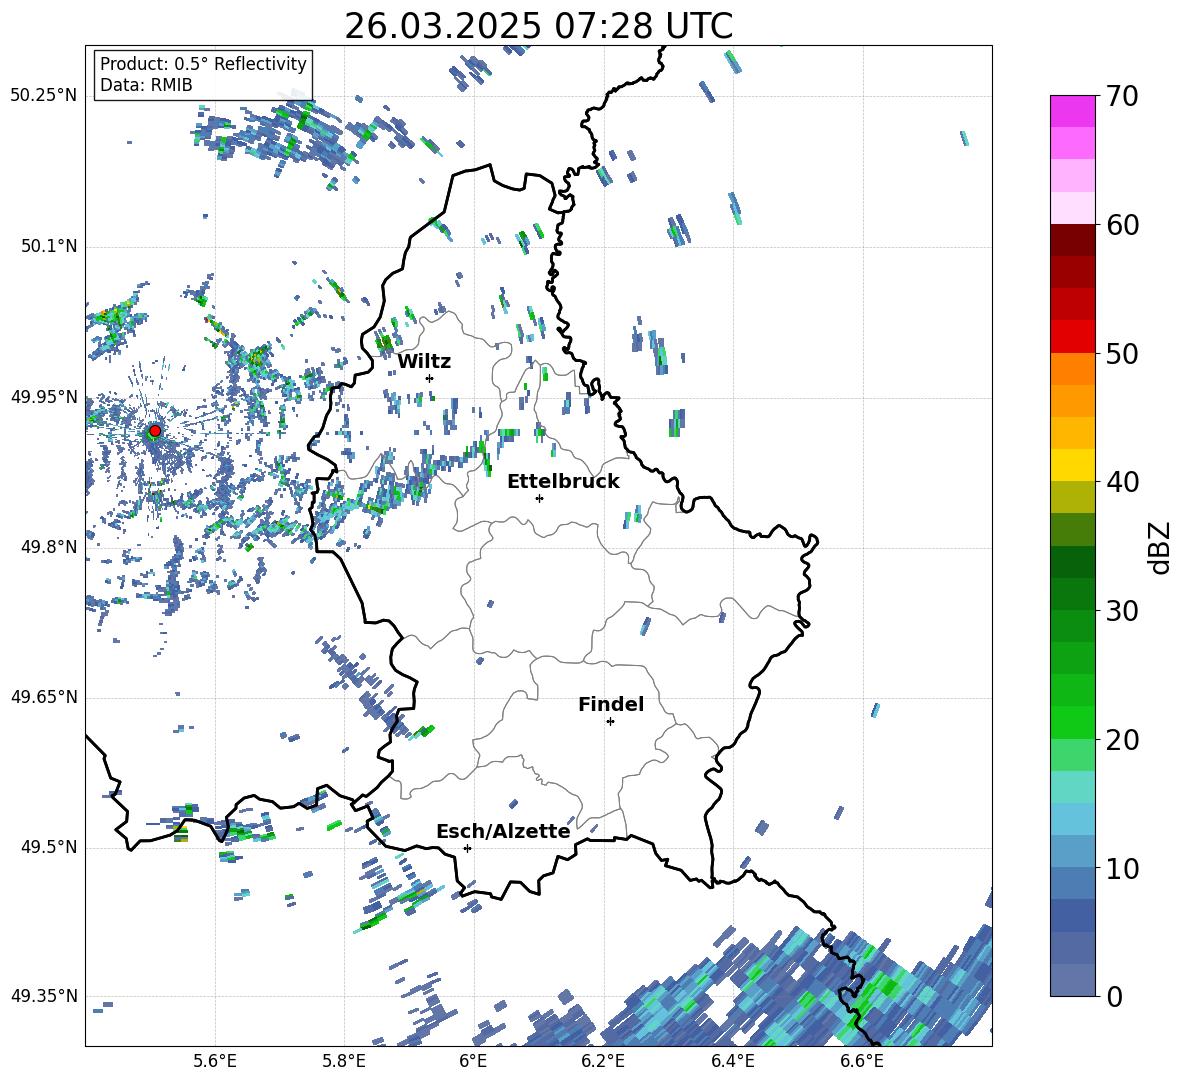Click the 40 tick label on colorbar

click(1122, 482)
